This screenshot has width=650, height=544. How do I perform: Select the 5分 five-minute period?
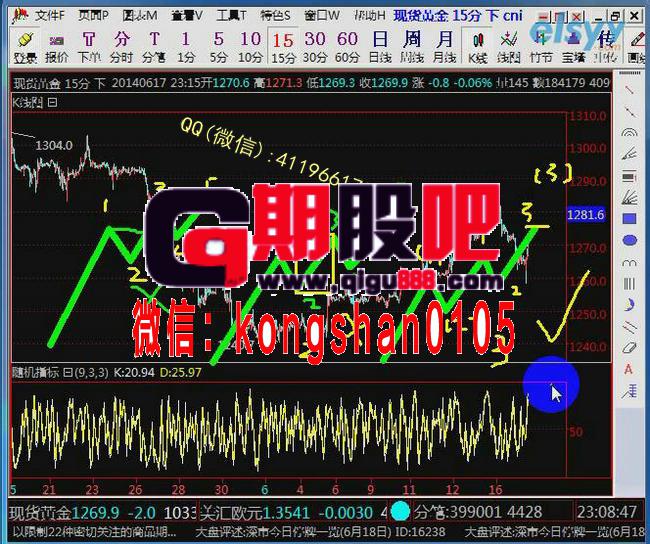218,48
